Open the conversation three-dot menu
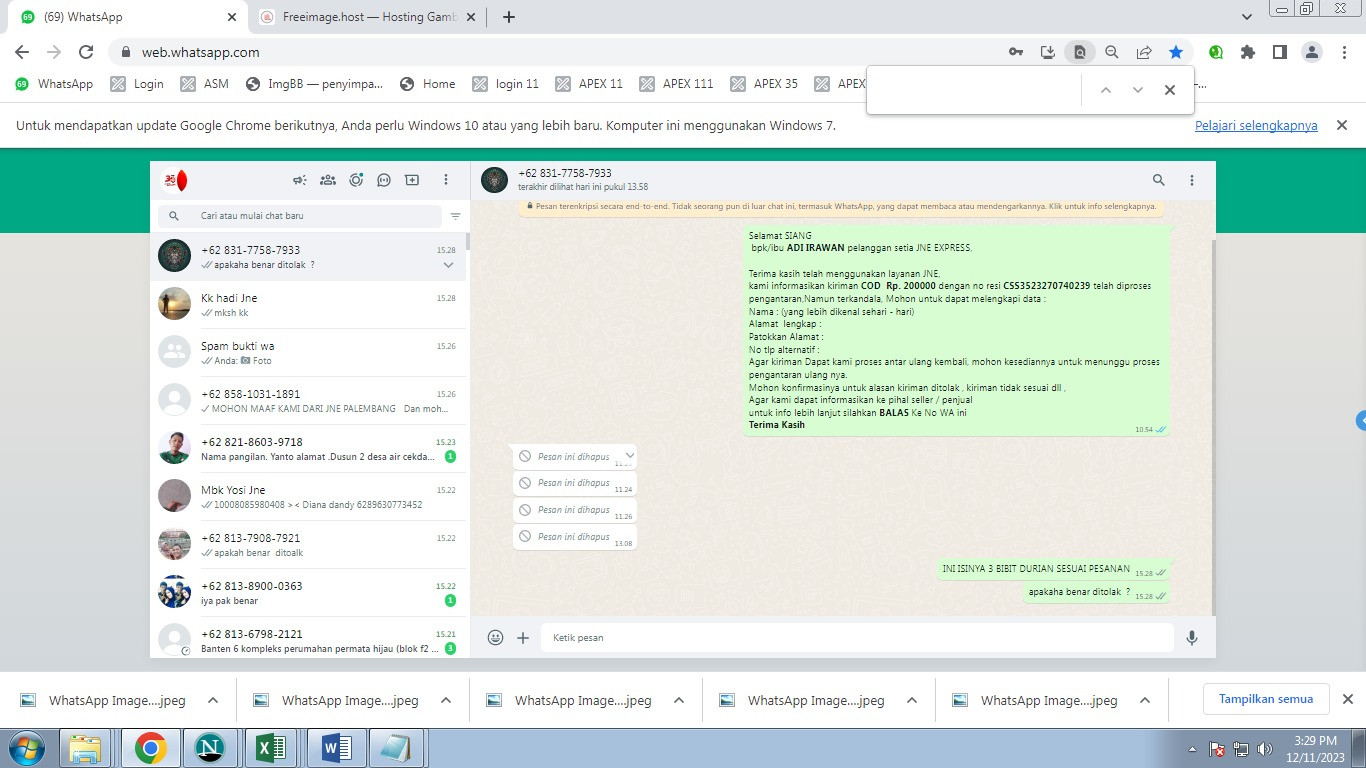 [x=1192, y=180]
